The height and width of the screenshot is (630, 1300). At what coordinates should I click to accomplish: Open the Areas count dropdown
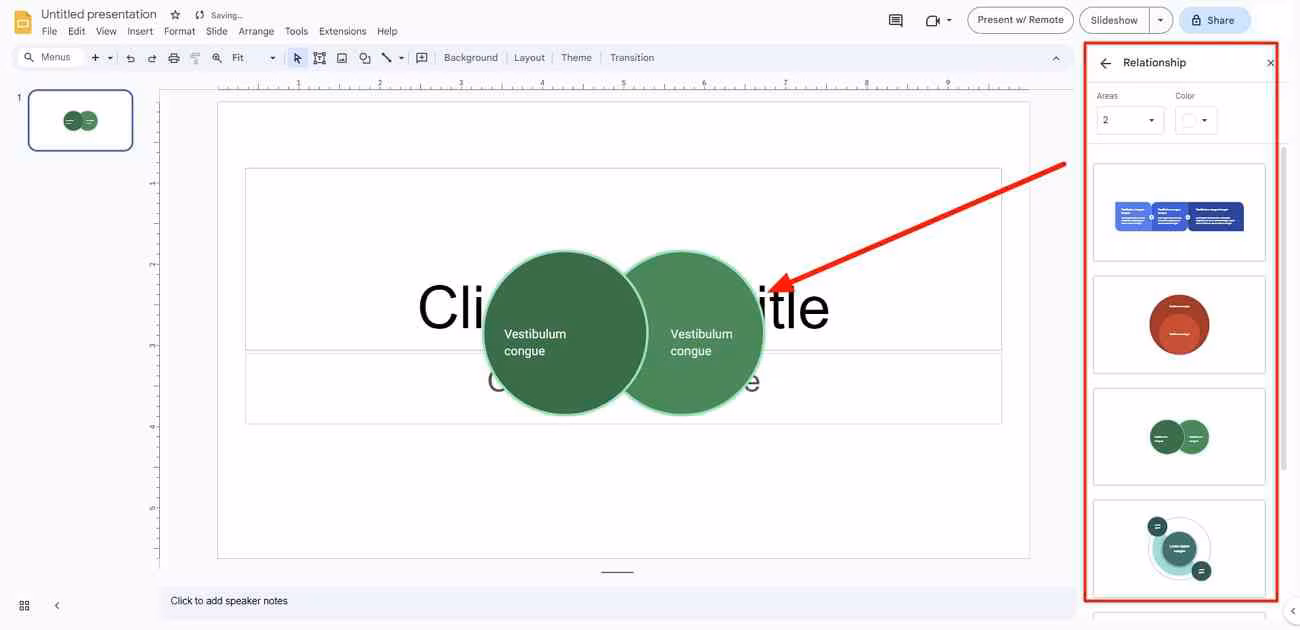pos(1130,120)
